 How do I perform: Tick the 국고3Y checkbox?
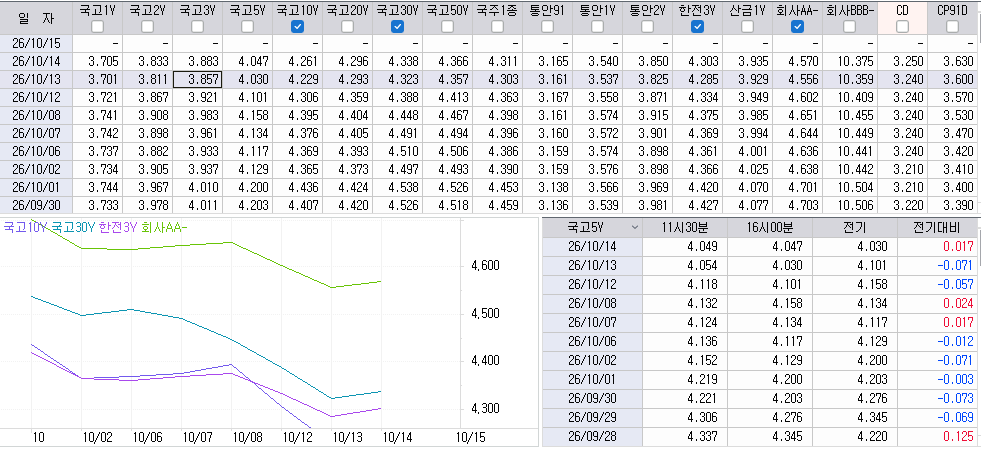pyautogui.click(x=198, y=26)
